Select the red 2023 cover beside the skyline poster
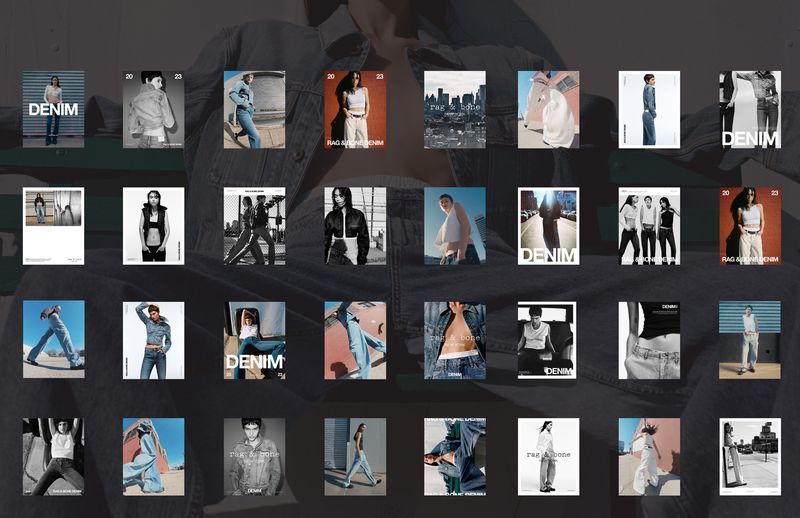Screen dimensions: 800x518 (x=355, y=109)
